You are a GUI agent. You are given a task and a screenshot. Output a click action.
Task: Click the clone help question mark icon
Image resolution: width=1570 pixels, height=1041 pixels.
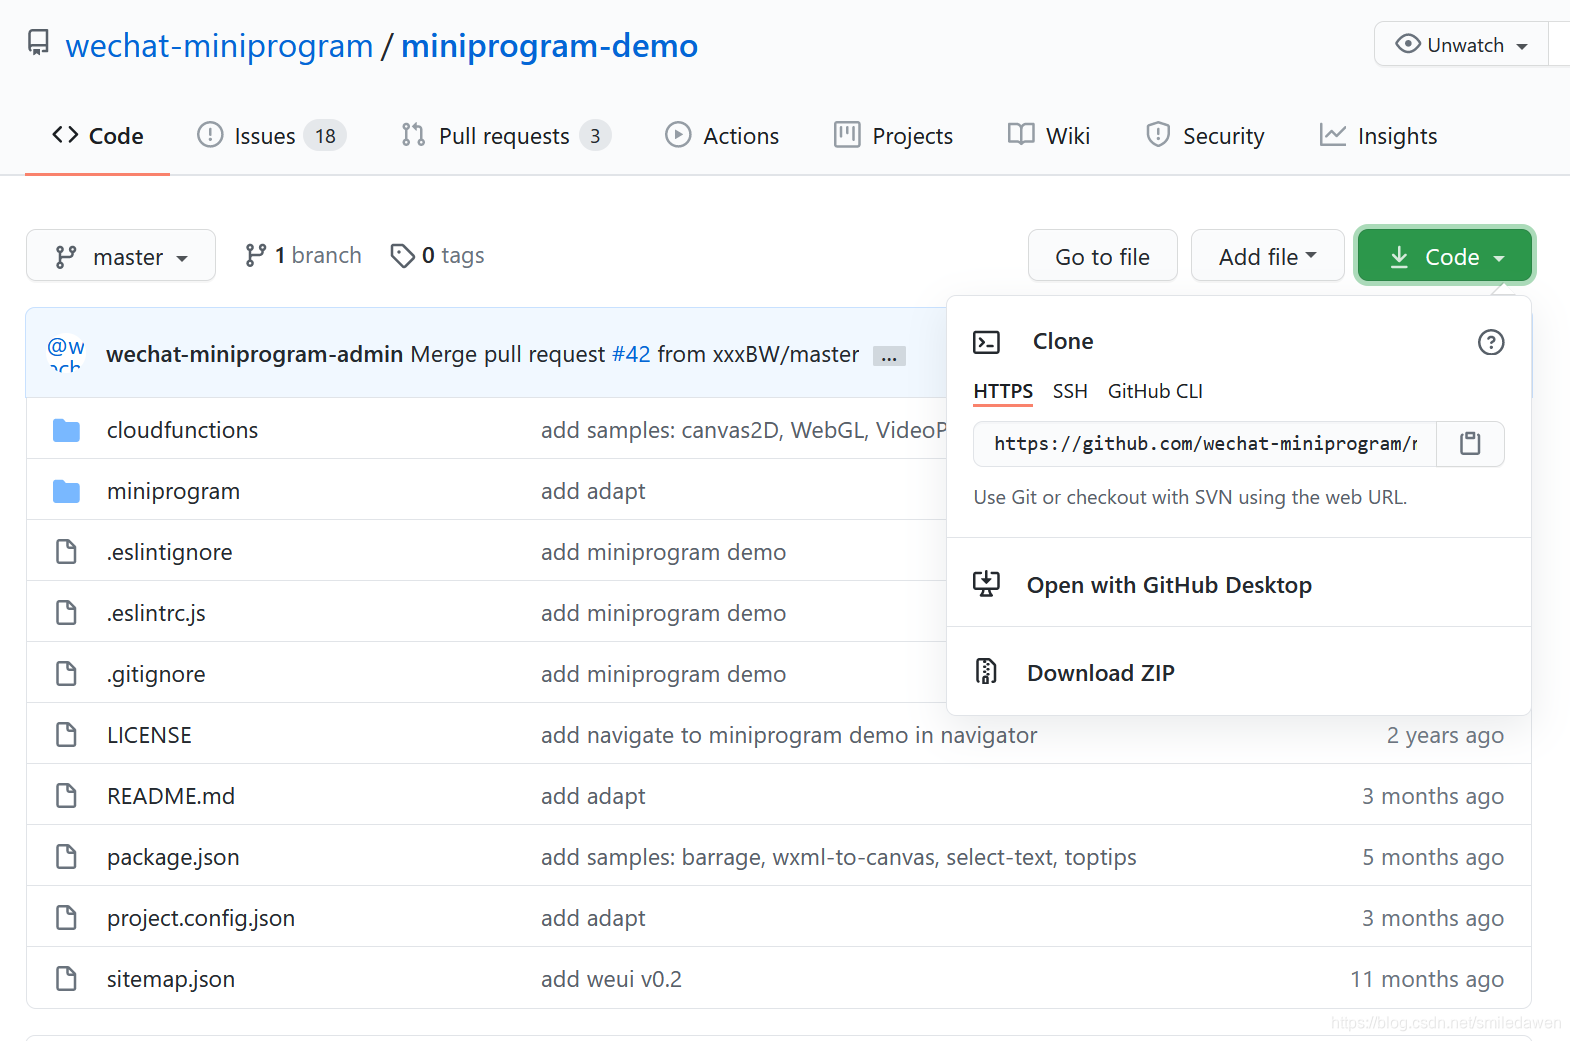1491,342
